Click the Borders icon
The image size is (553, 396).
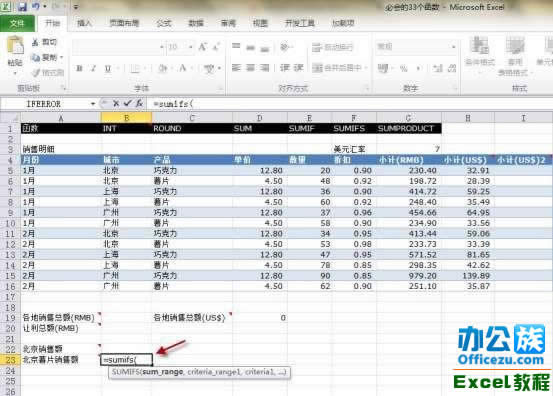(x=134, y=68)
